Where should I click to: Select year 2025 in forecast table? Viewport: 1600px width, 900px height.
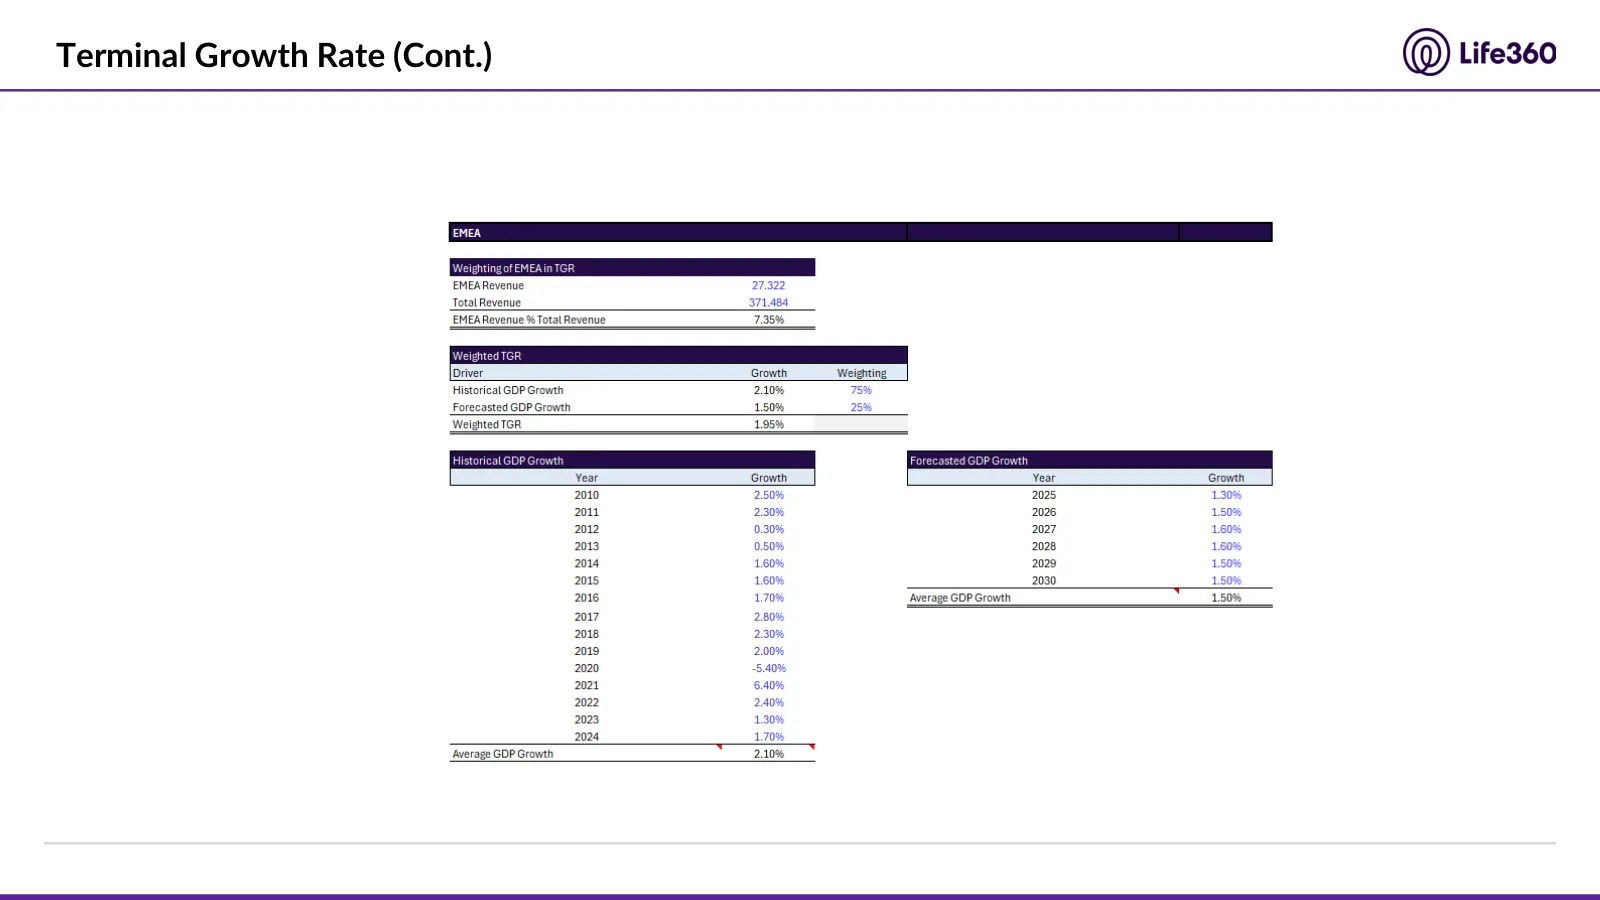(1044, 495)
